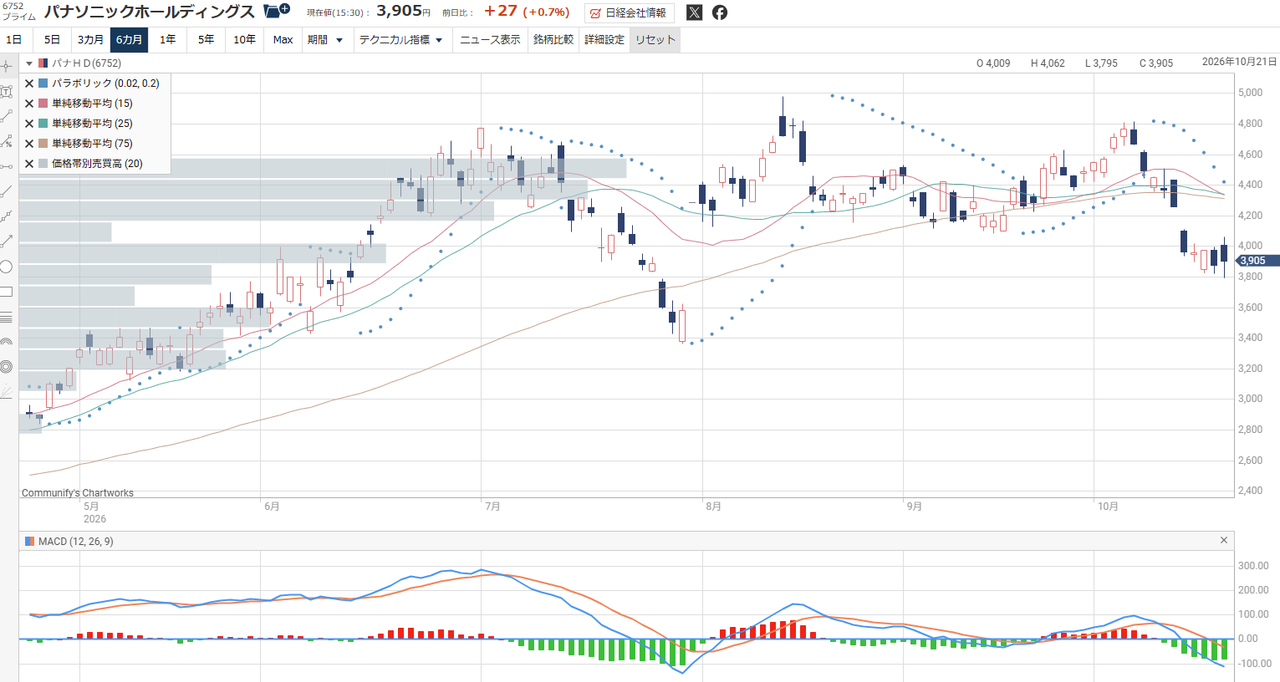Close the MACD indicator panel
The height and width of the screenshot is (682, 1280).
(x=1224, y=540)
